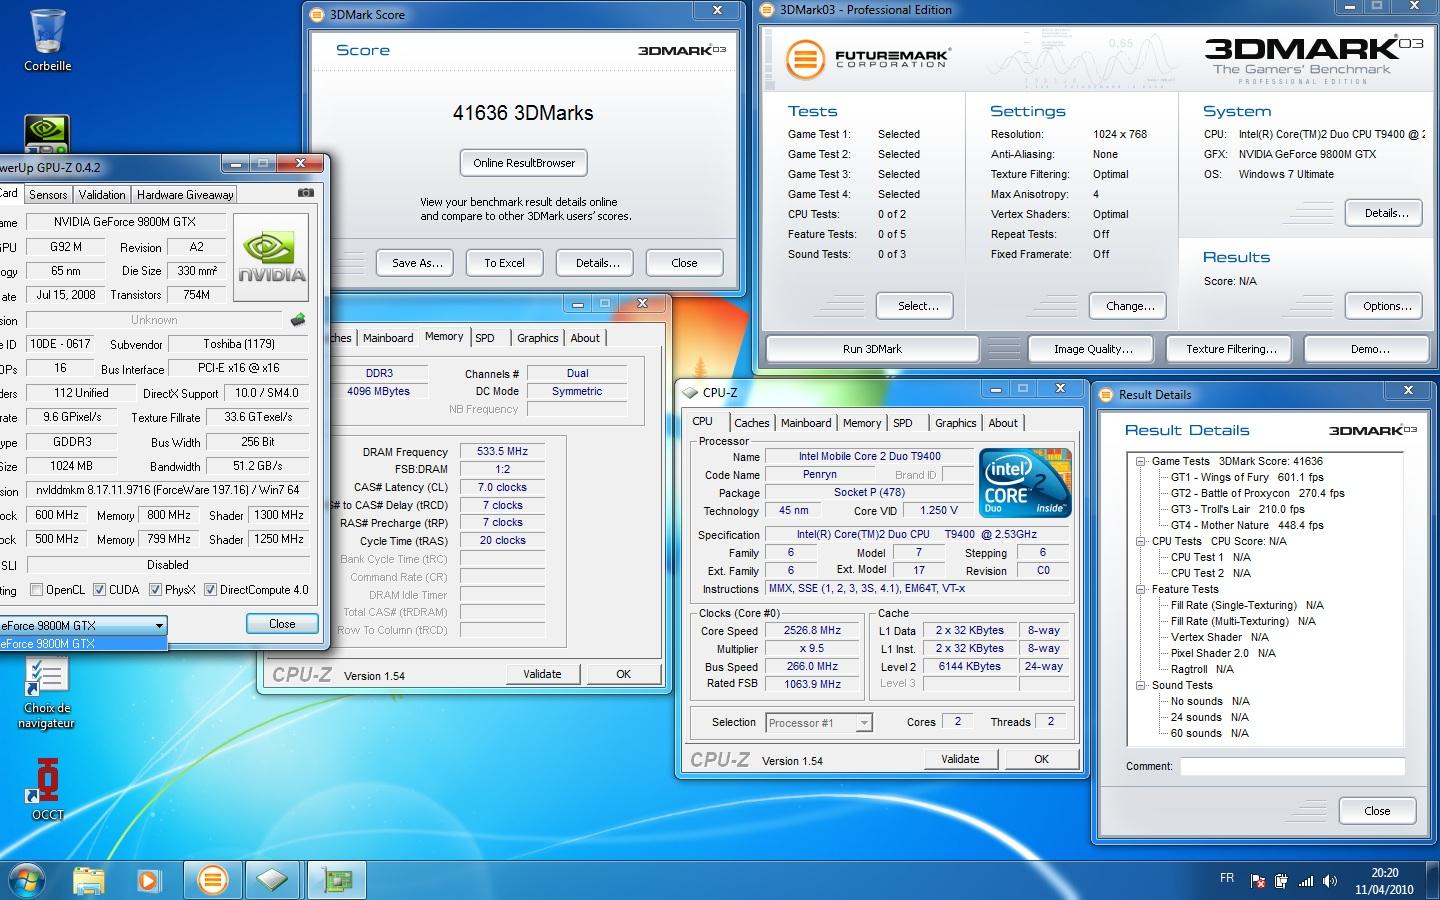This screenshot has width=1440, height=900.
Task: Click the CPU-Z window title bar icon
Action: click(x=691, y=393)
